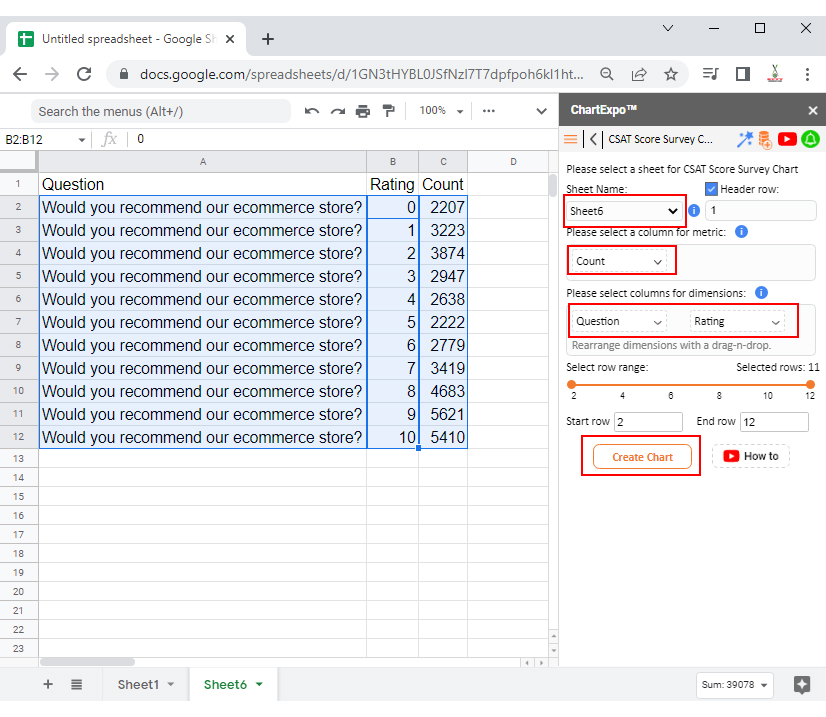The width and height of the screenshot is (826, 717).
Task: Click the End row input field
Action: point(774,422)
